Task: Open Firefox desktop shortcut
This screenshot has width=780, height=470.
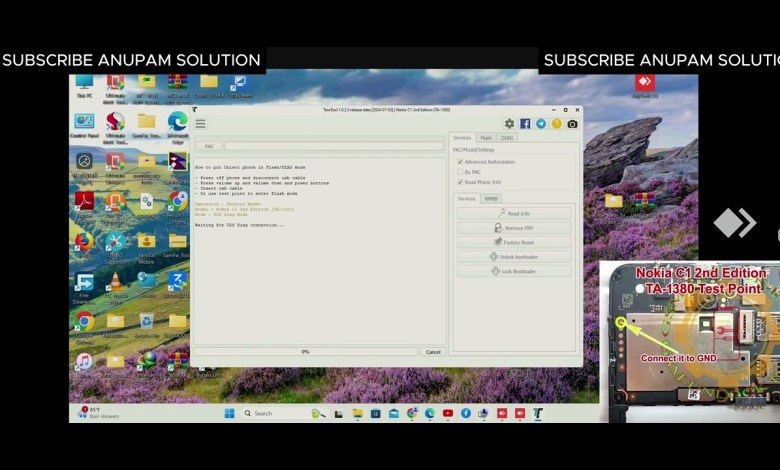Action: (x=84, y=245)
